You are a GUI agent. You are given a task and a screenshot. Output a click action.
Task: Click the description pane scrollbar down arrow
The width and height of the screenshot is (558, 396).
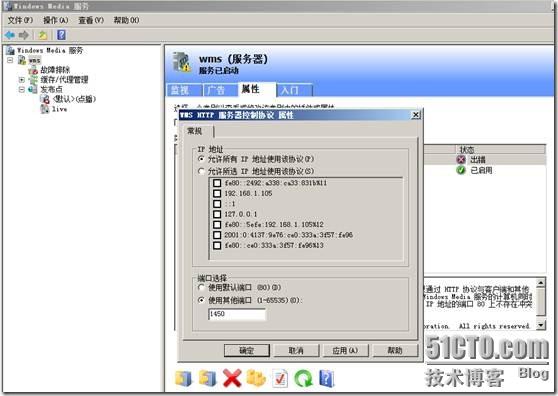(541, 325)
